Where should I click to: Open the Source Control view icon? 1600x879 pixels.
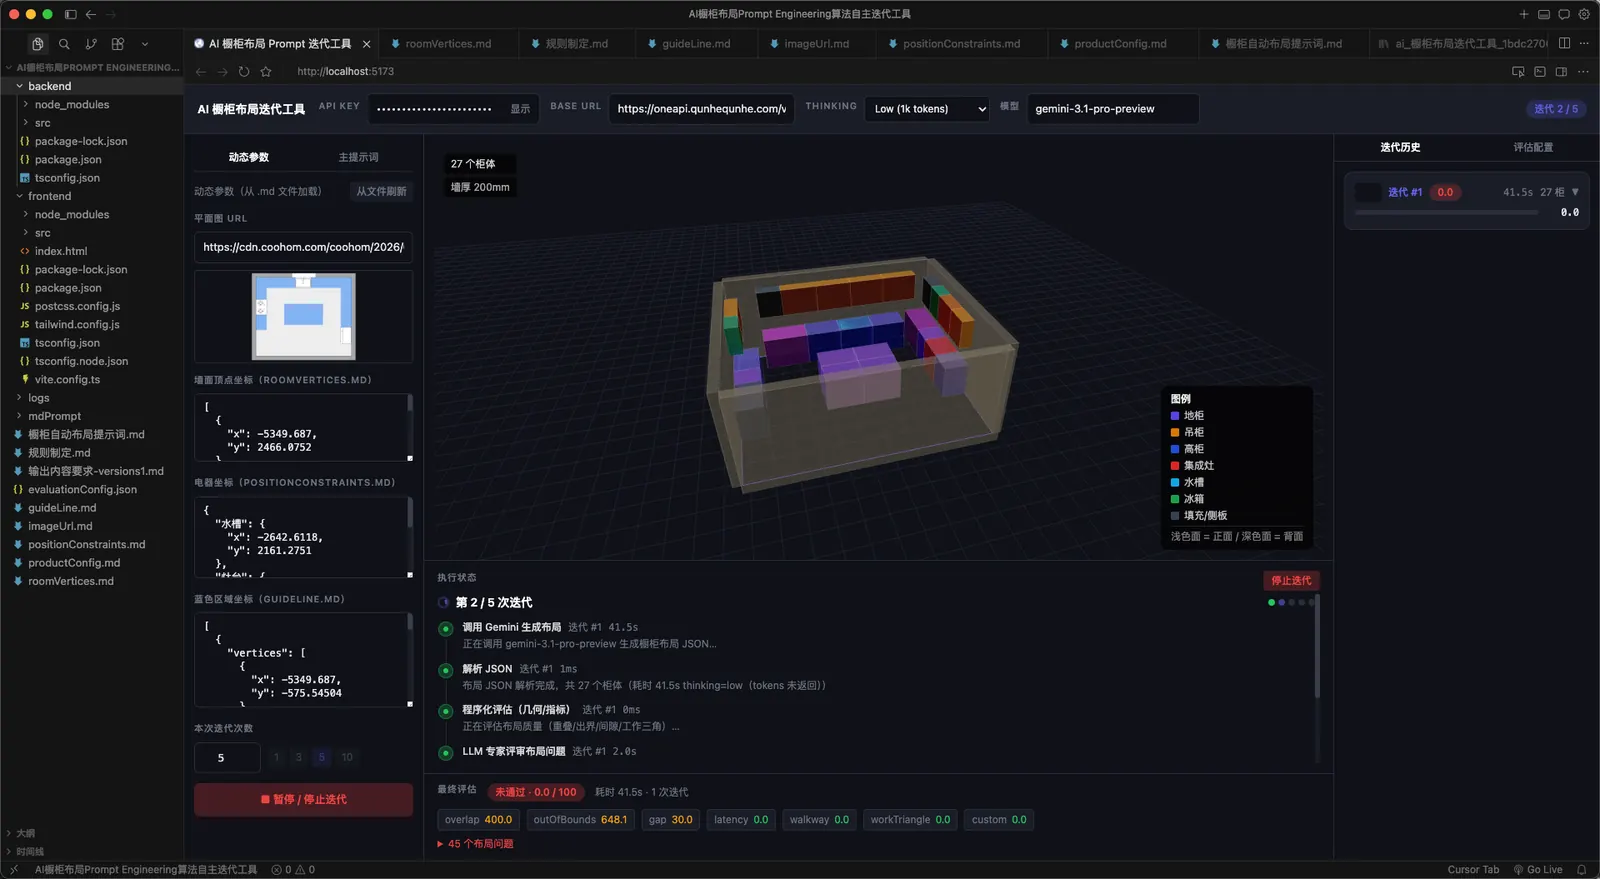tap(91, 44)
